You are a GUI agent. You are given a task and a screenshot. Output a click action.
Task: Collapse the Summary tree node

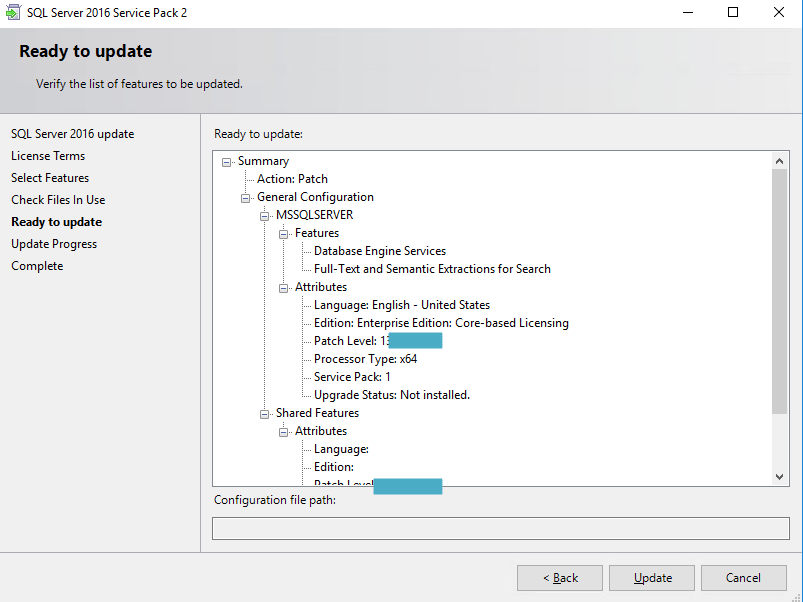click(x=226, y=162)
